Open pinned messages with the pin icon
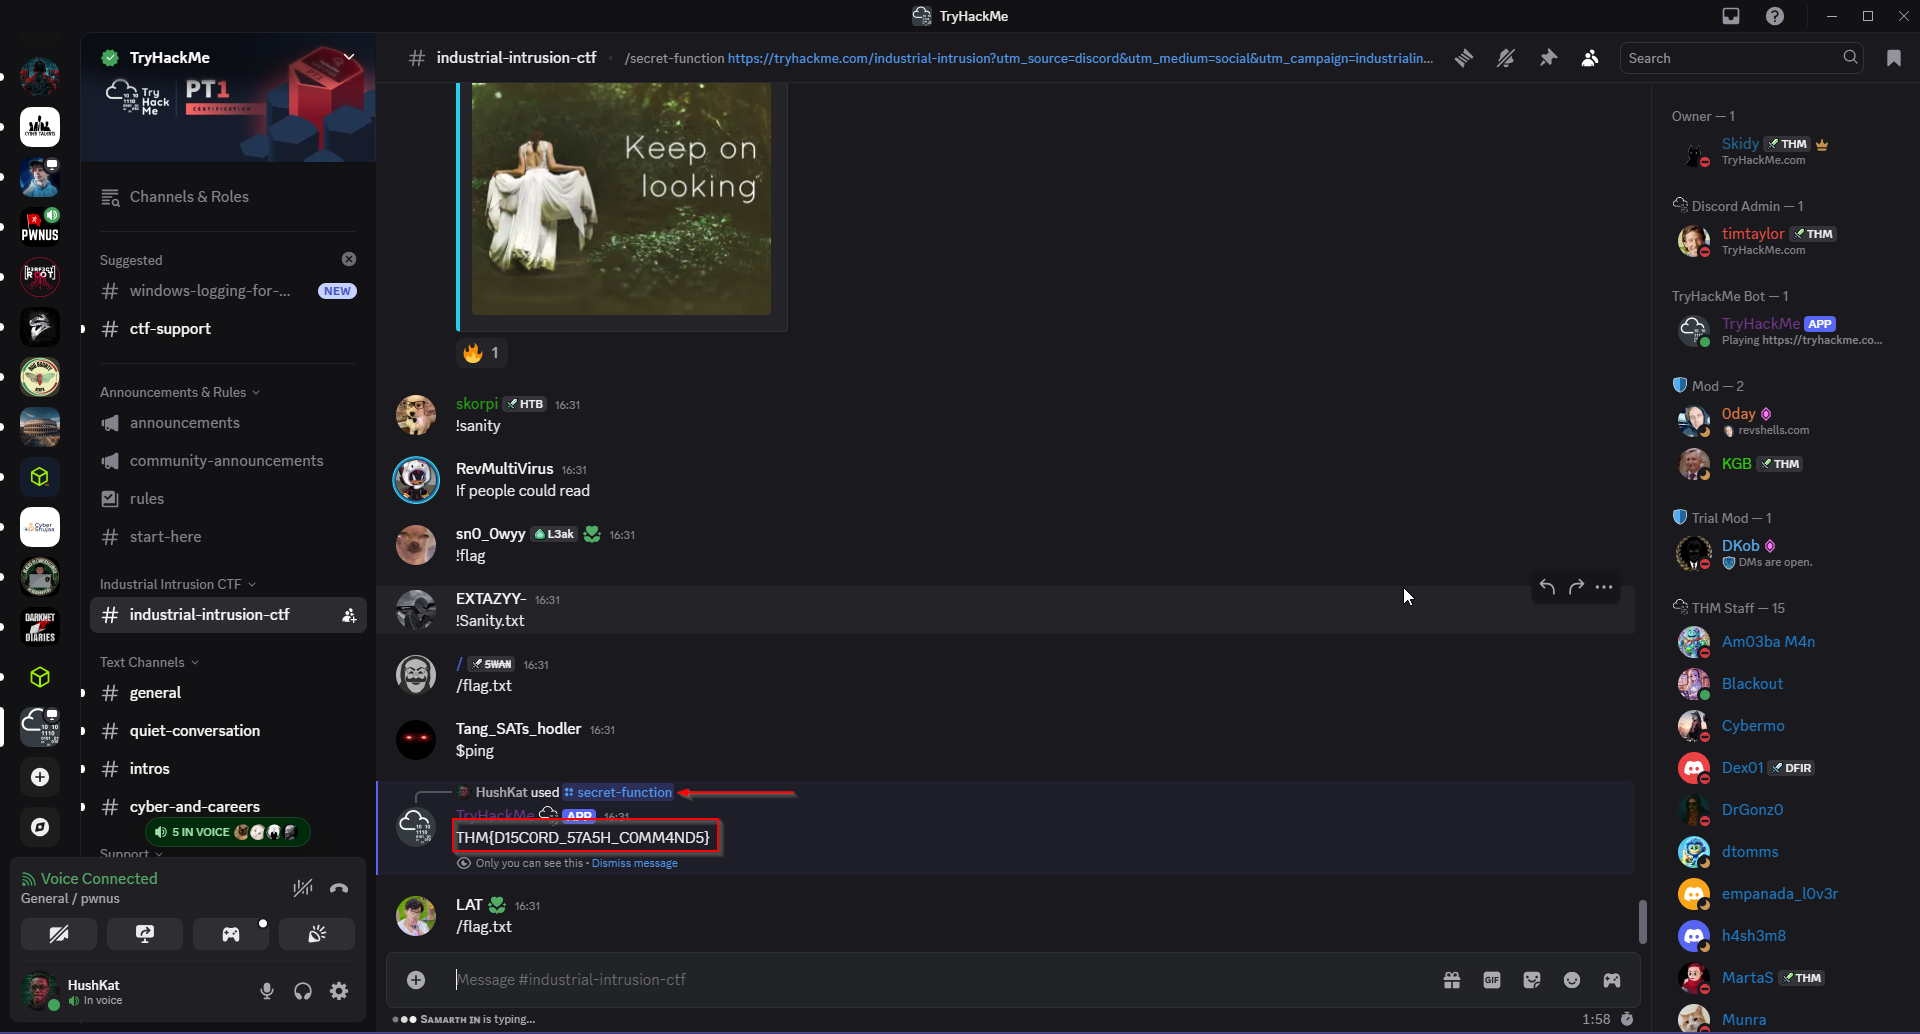This screenshot has height=1034, width=1920. (x=1548, y=58)
